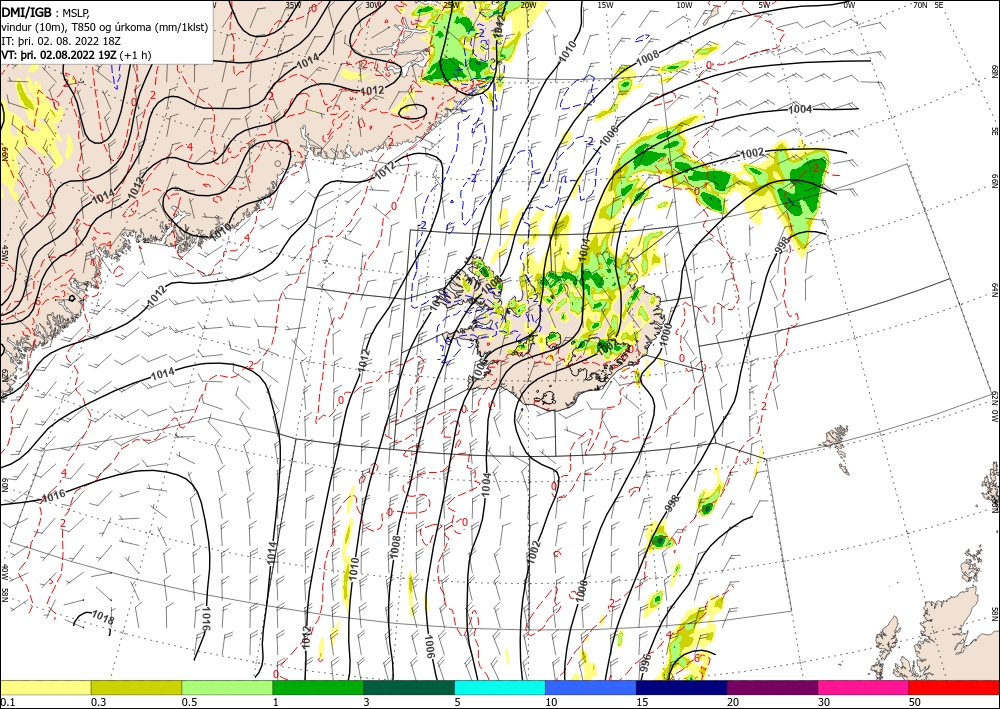
Task: Click the '0.3' legend value label
Action: point(98,702)
